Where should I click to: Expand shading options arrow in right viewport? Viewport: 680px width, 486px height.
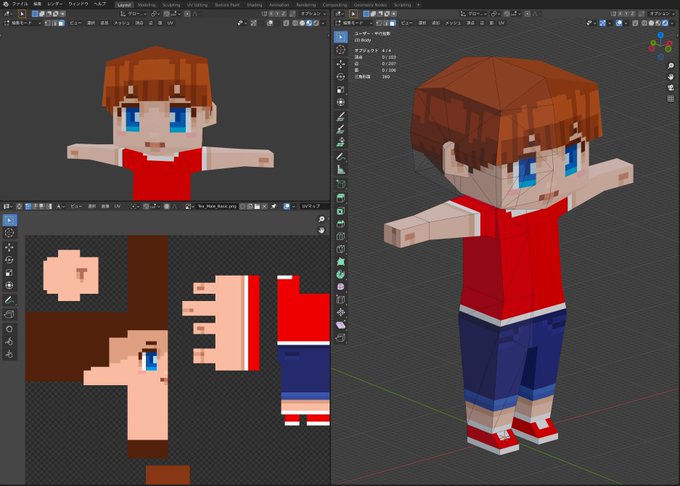(672, 23)
